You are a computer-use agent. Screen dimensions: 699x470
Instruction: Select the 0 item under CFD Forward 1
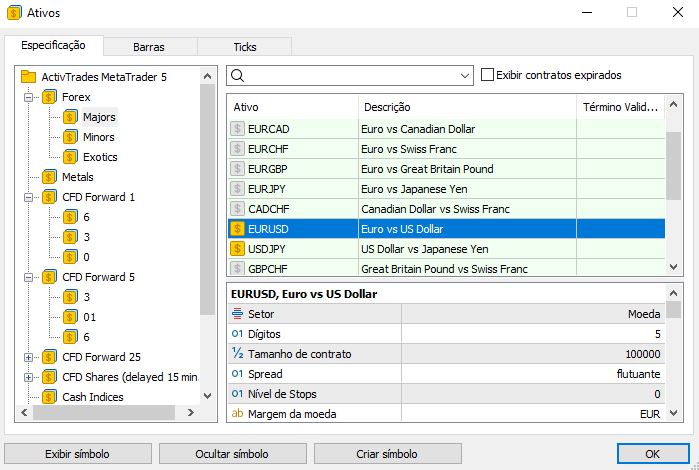(86, 257)
